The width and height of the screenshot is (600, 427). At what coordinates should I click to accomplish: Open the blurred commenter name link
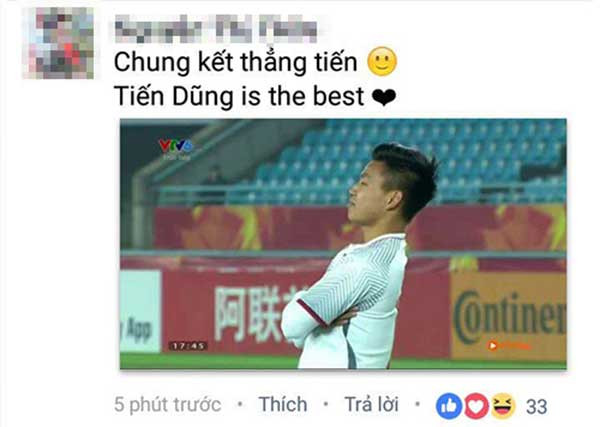216,28
